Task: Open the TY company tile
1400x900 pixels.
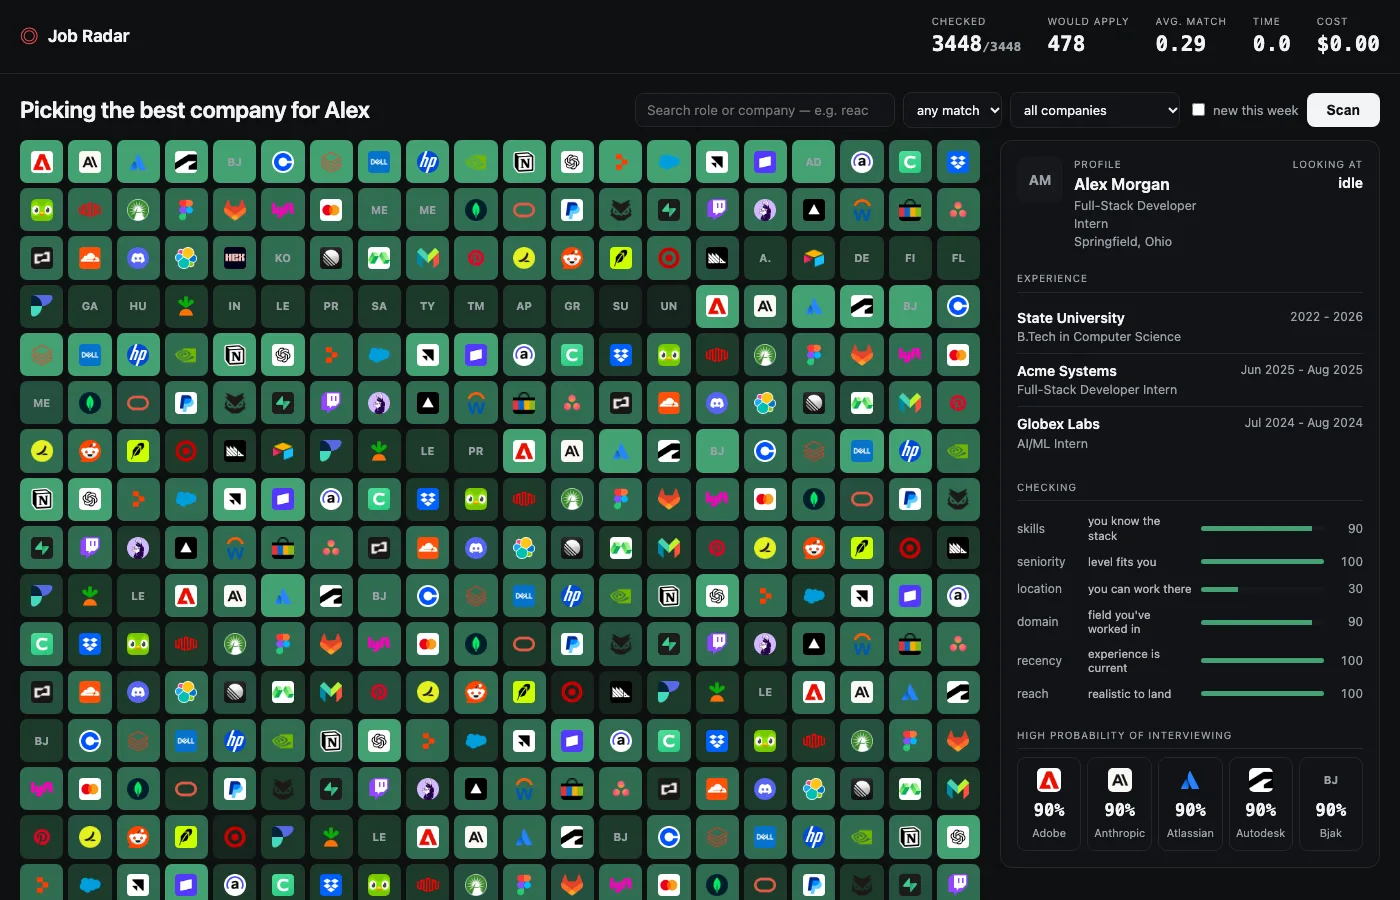Action: [428, 306]
